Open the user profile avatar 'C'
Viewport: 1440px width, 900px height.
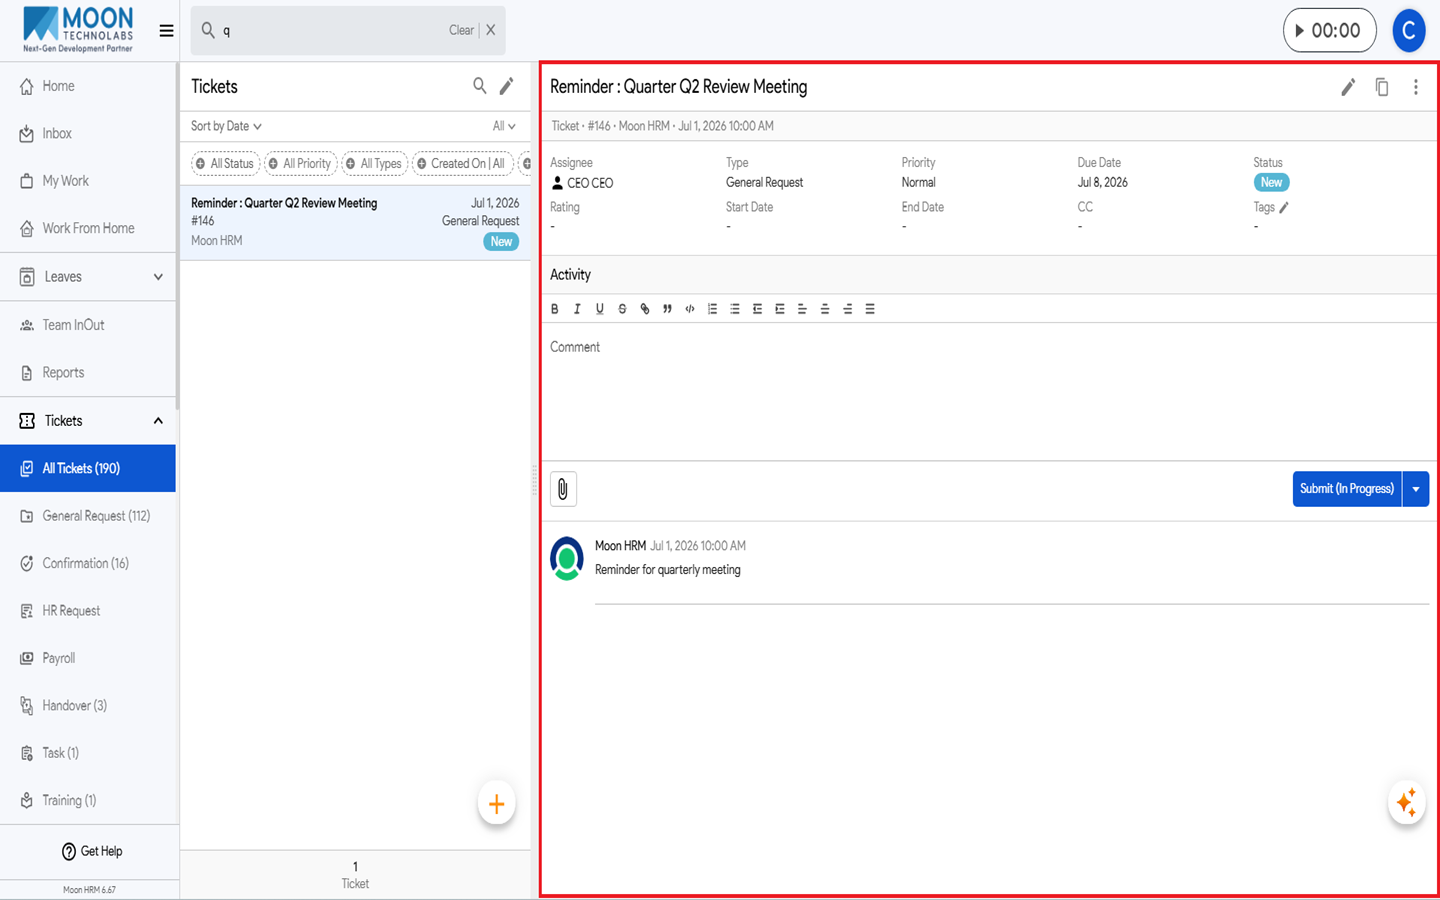[1409, 31]
